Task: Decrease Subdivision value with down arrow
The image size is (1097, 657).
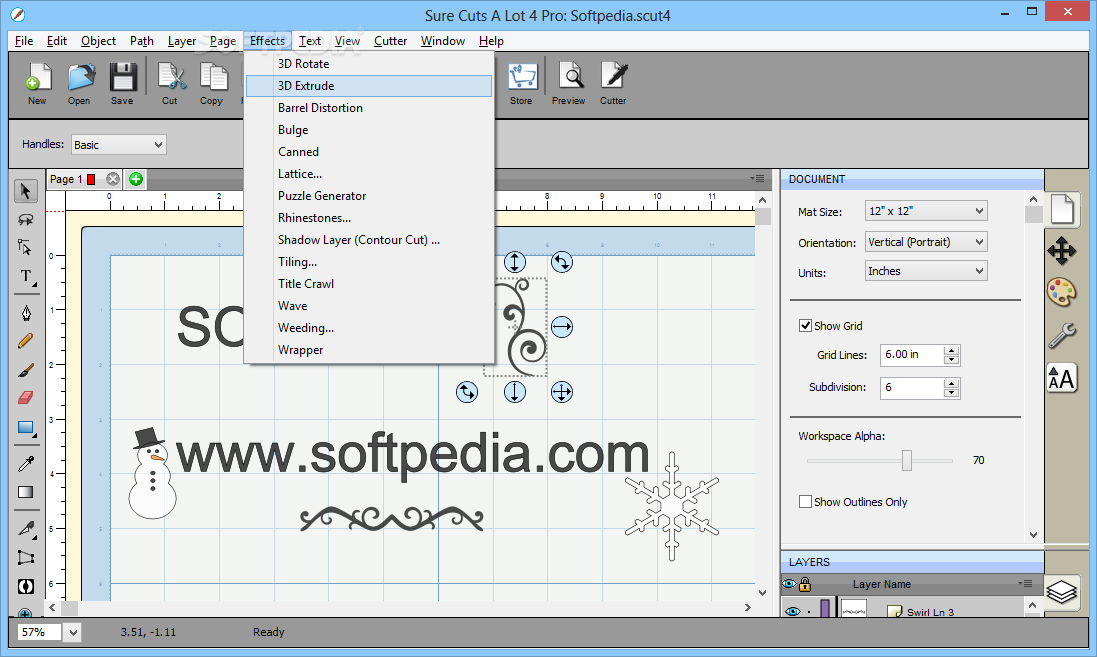Action: pos(951,393)
